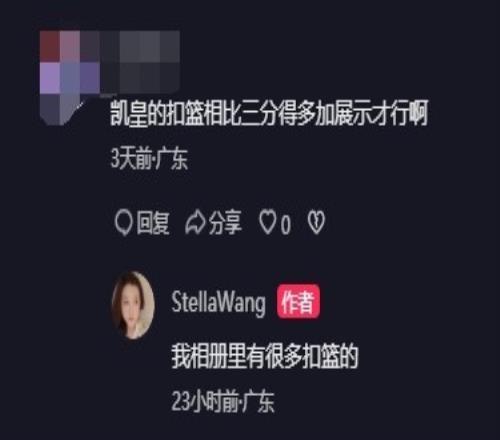Select the comment about 凯皇的扣篮
The height and width of the screenshot is (440, 500).
(x=269, y=113)
